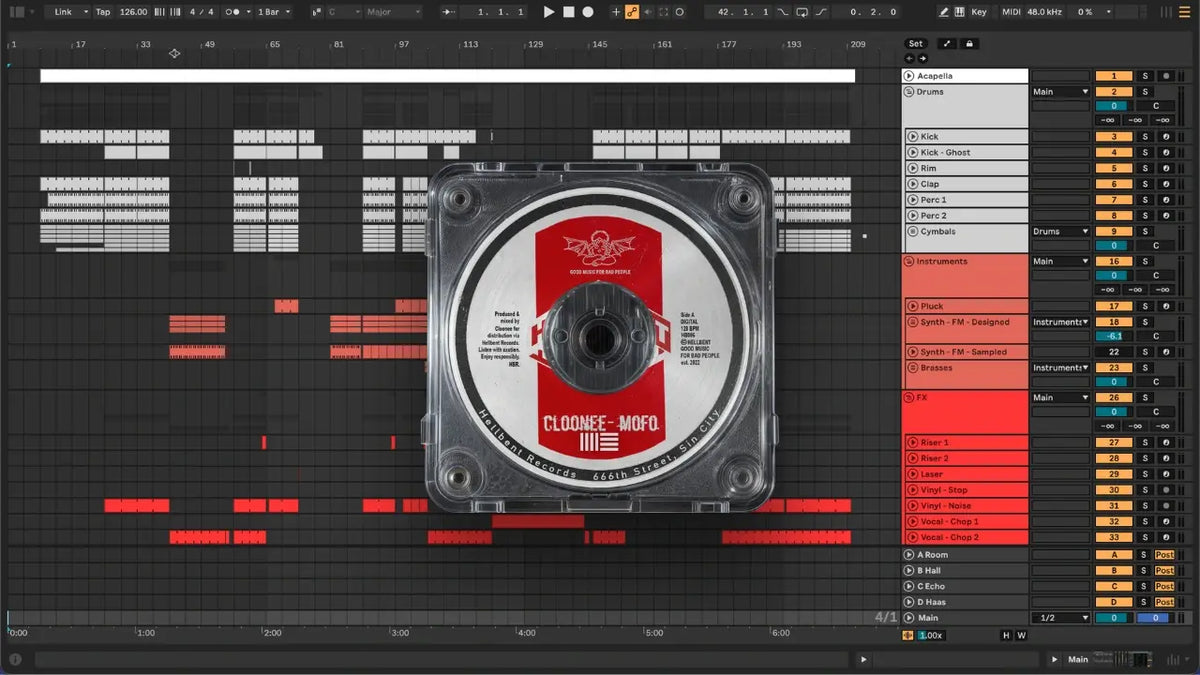Click the Key map mode button
1200x675 pixels.
pyautogui.click(x=978, y=12)
